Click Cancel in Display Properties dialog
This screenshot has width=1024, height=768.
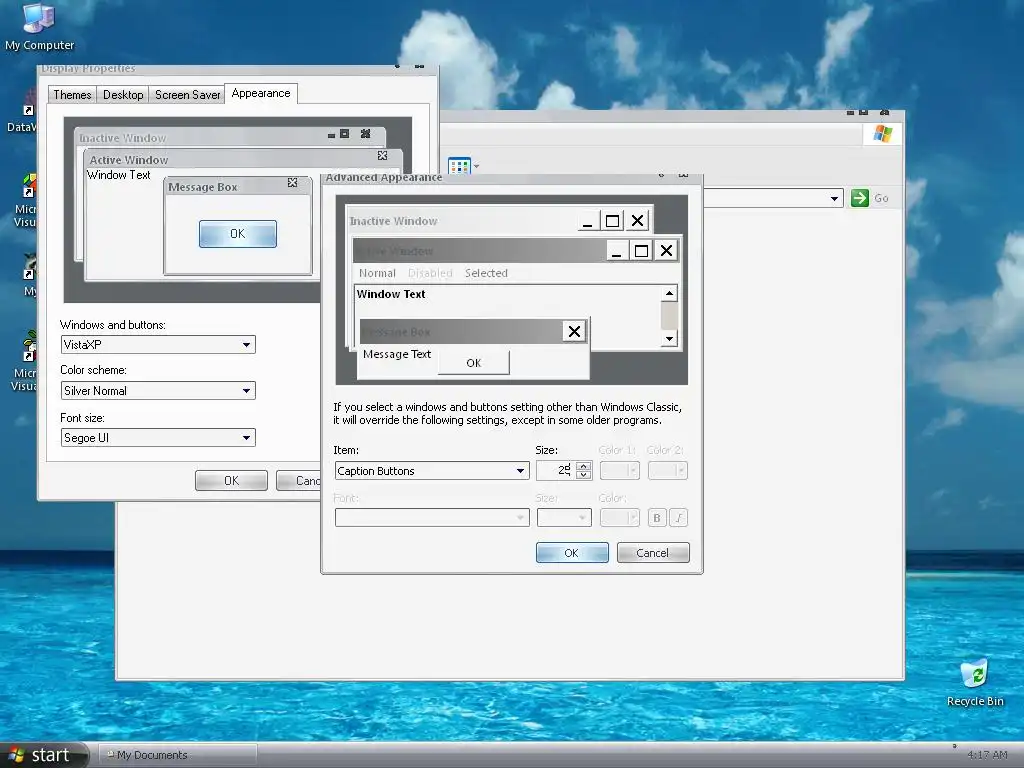300,481
